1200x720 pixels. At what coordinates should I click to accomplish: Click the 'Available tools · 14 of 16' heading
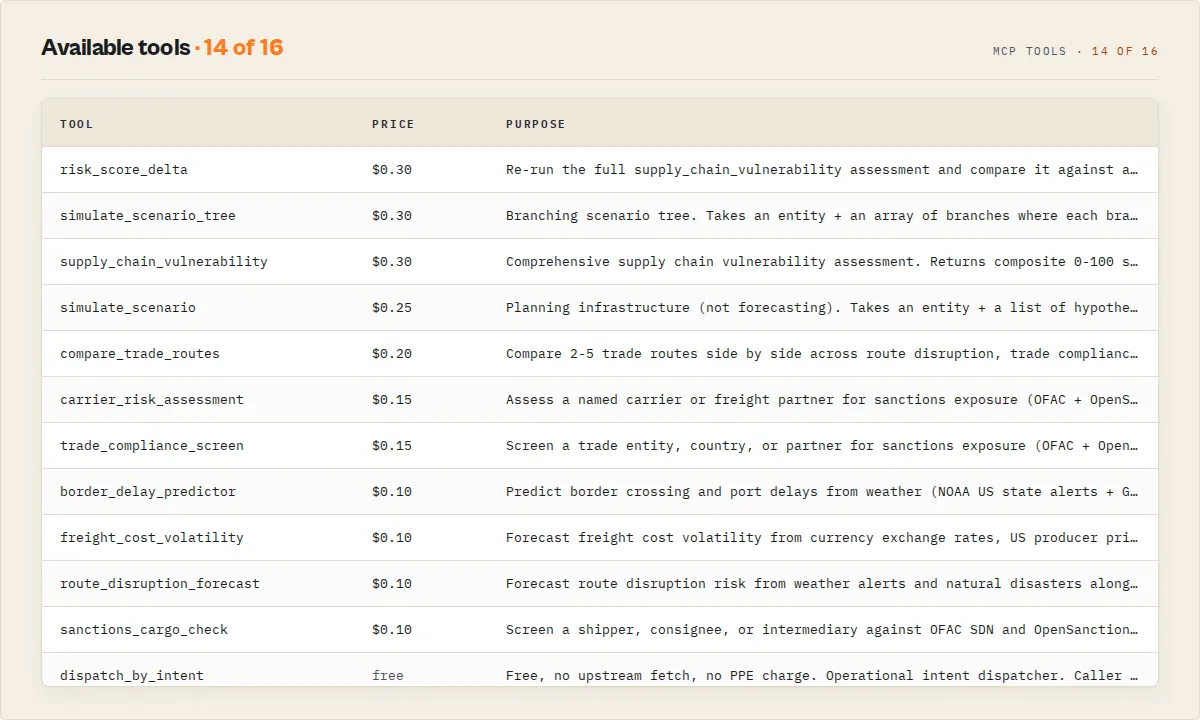click(x=162, y=47)
